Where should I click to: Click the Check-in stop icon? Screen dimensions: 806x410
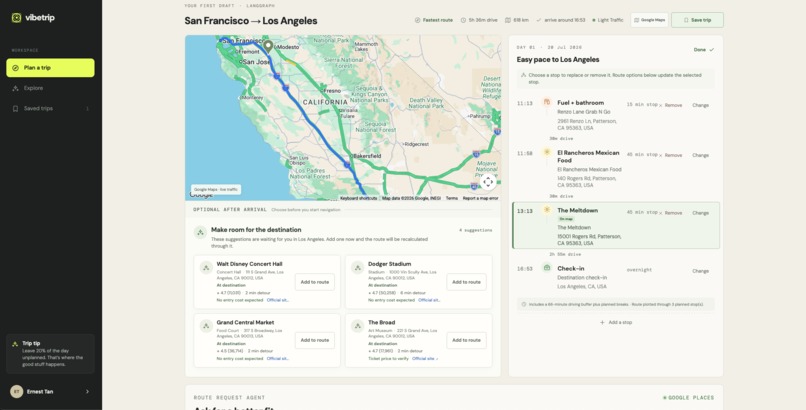546,268
